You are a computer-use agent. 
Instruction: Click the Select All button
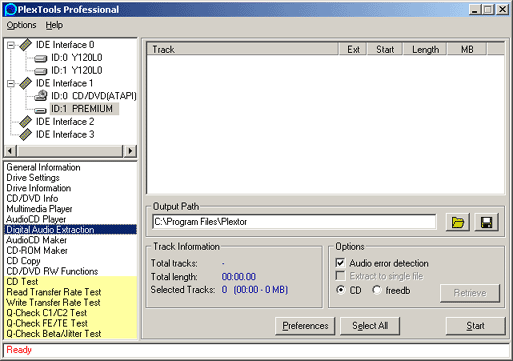[x=370, y=326]
